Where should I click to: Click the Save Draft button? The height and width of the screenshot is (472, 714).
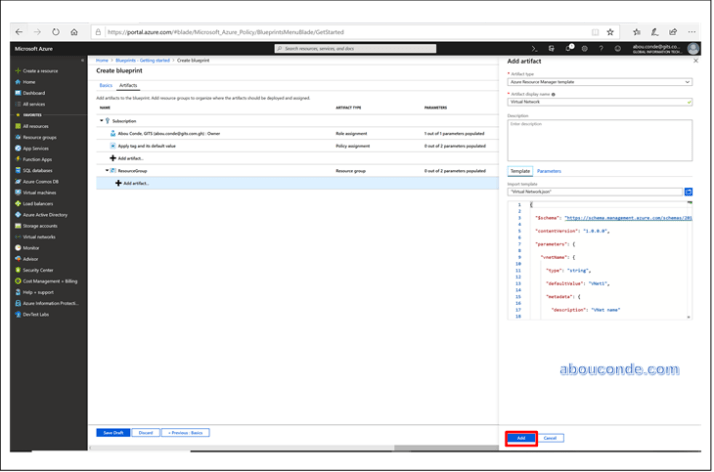point(112,432)
